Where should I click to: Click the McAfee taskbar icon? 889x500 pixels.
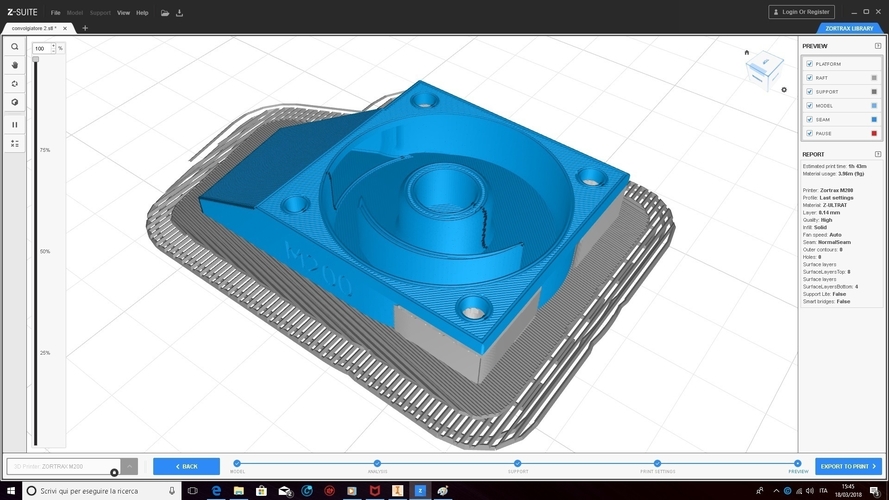(375, 490)
